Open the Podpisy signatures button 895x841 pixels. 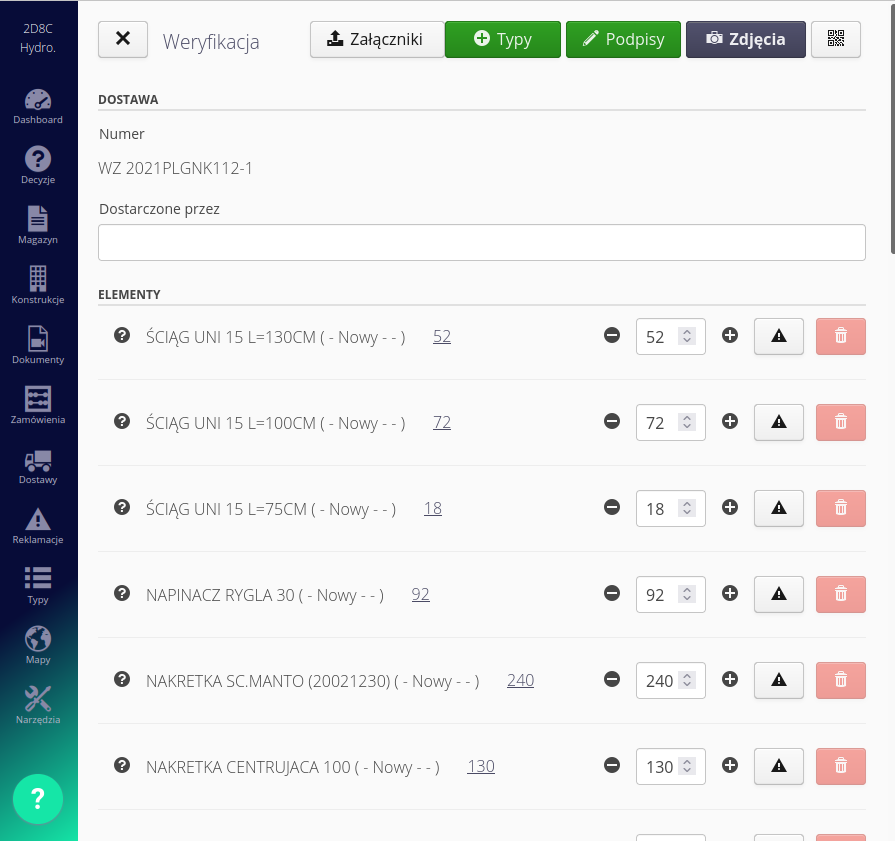click(x=623, y=39)
